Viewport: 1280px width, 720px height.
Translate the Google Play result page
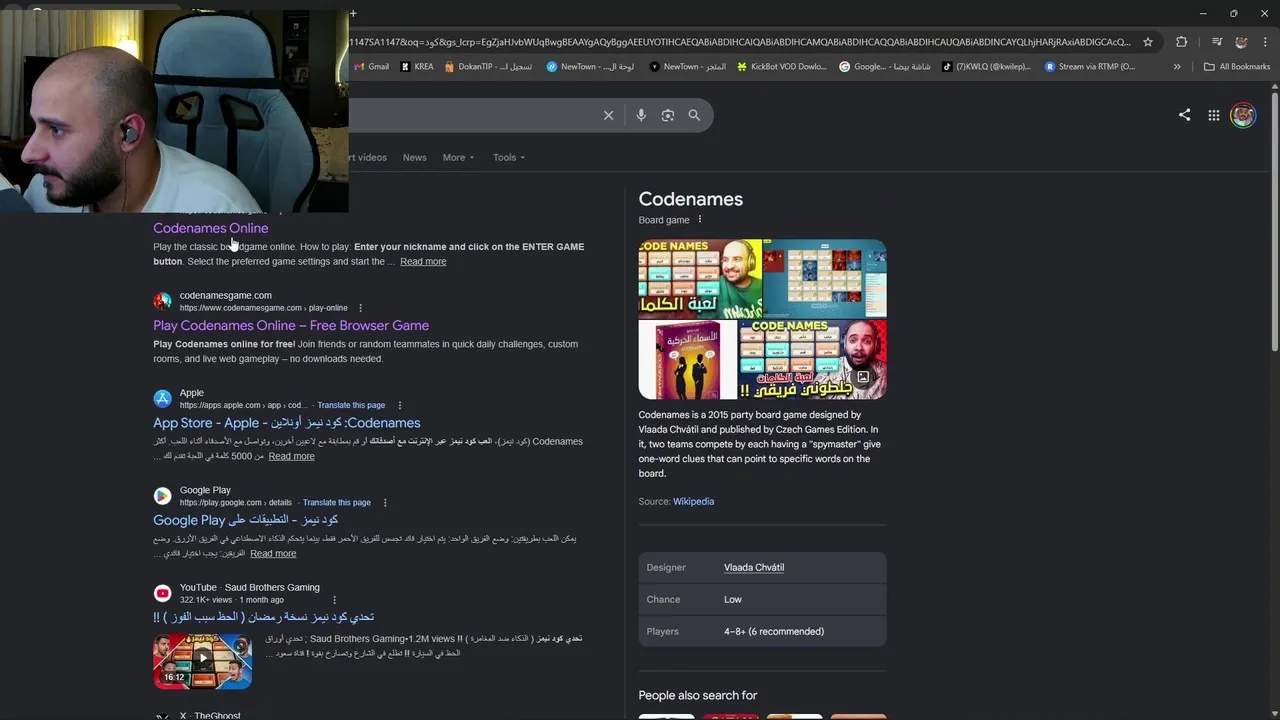[336, 502]
